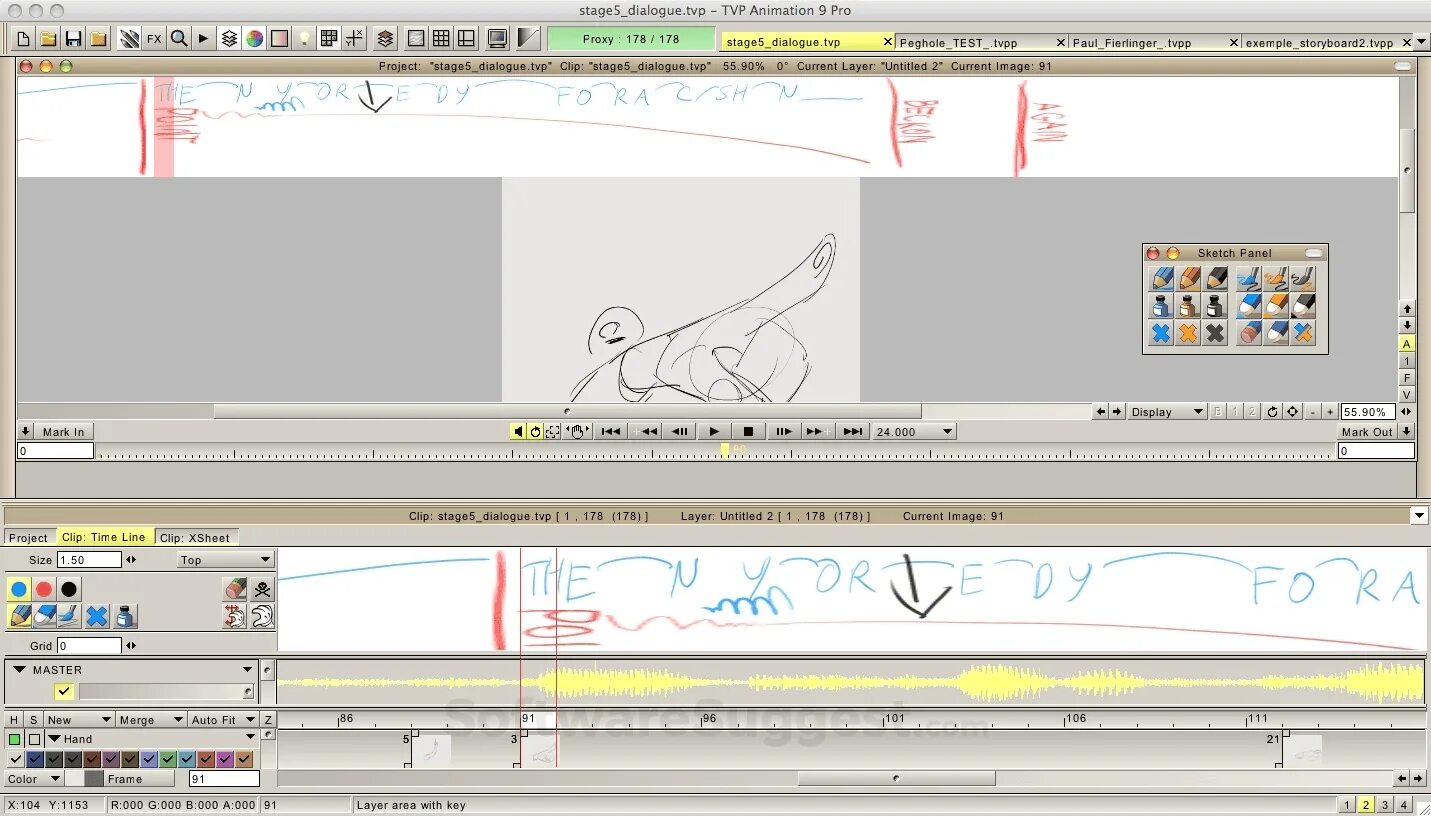Screen dimensions: 1431x816
Task: Select black pencil in Sketch Panel
Action: pos(1215,278)
